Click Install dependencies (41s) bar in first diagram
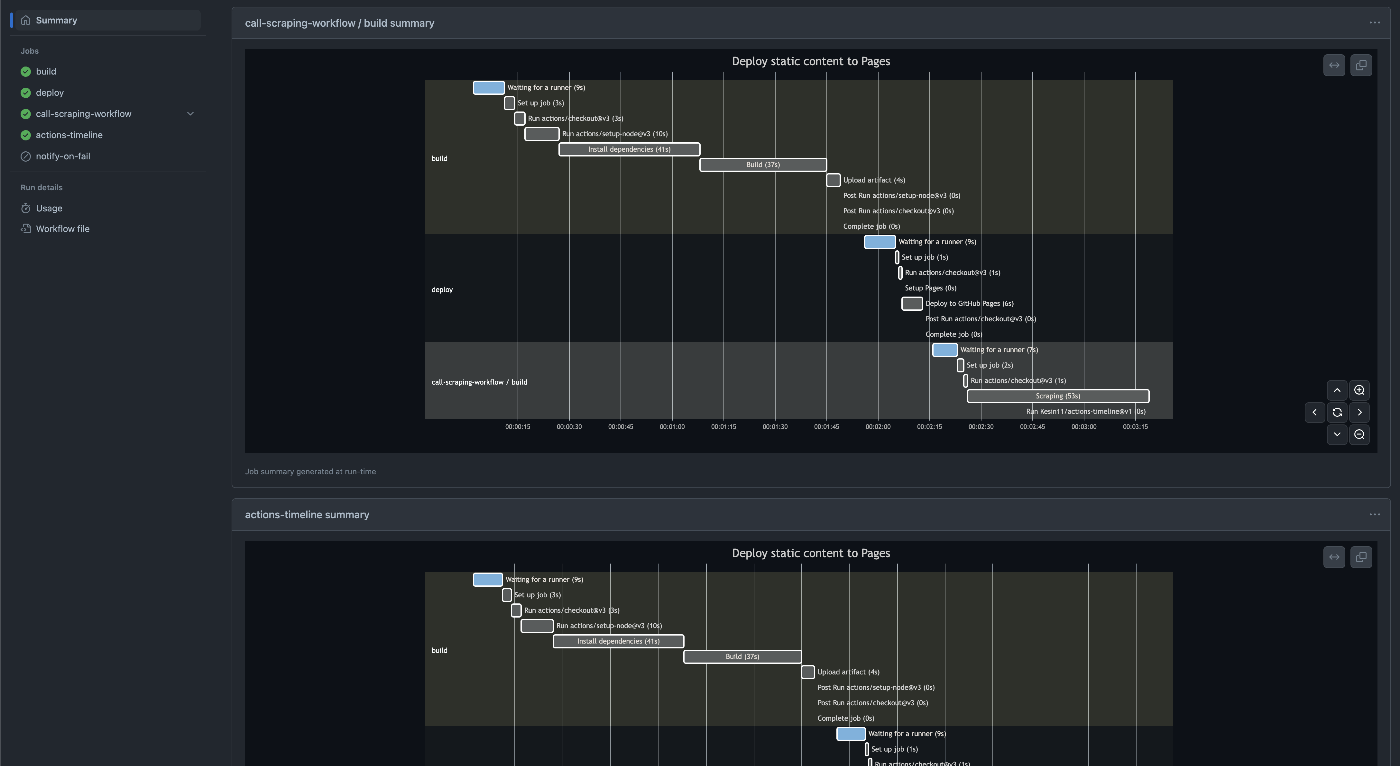 click(x=629, y=149)
